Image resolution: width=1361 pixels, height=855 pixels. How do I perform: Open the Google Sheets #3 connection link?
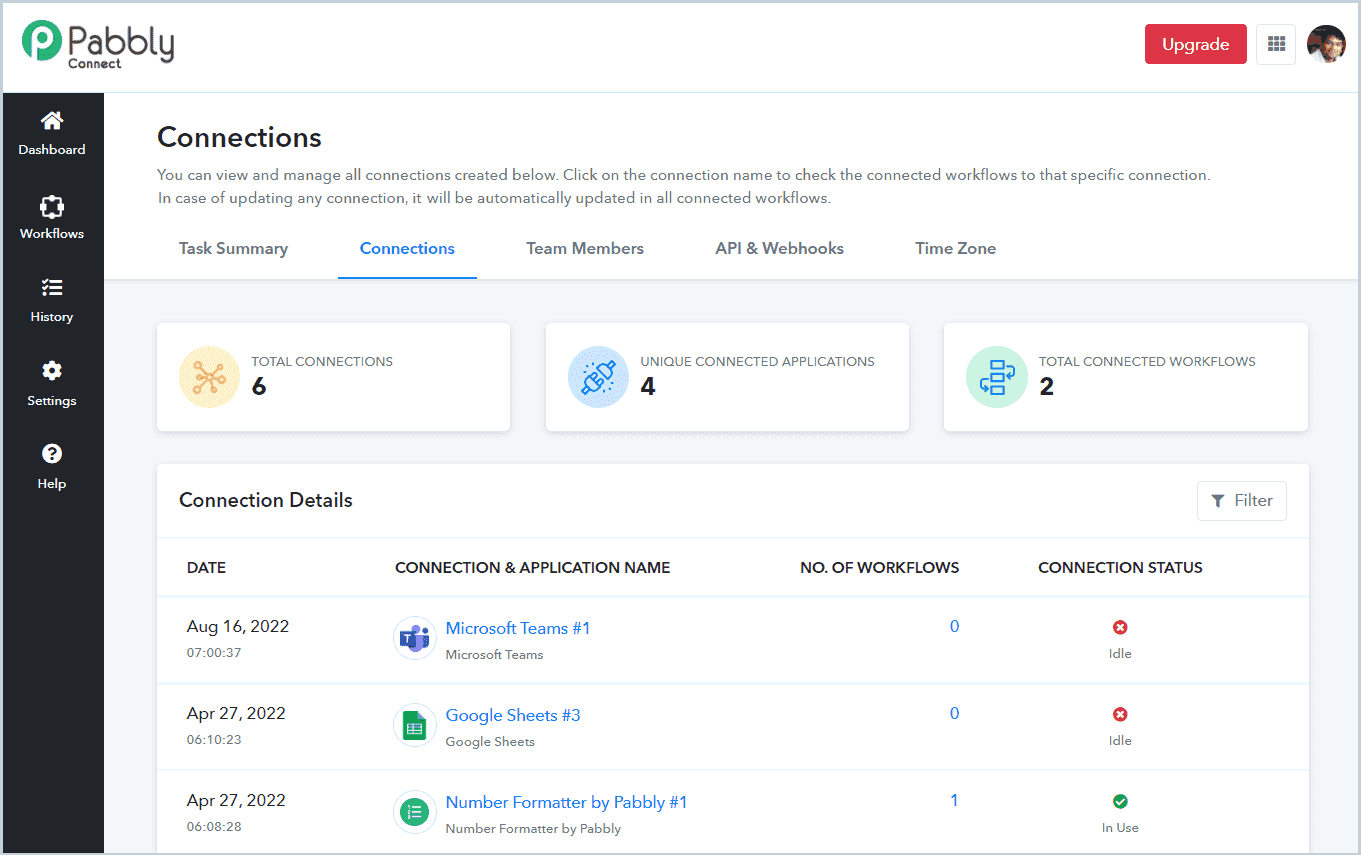(513, 715)
